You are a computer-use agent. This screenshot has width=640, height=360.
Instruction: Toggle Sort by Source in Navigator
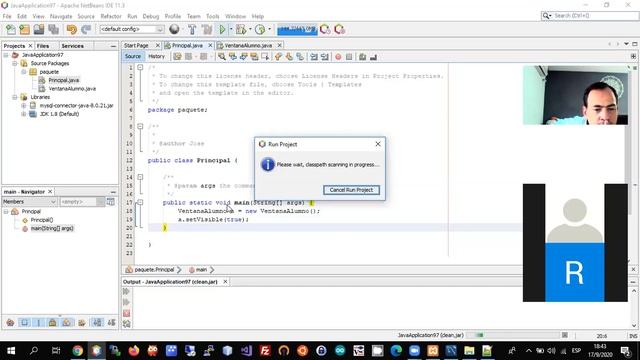(x=111, y=323)
